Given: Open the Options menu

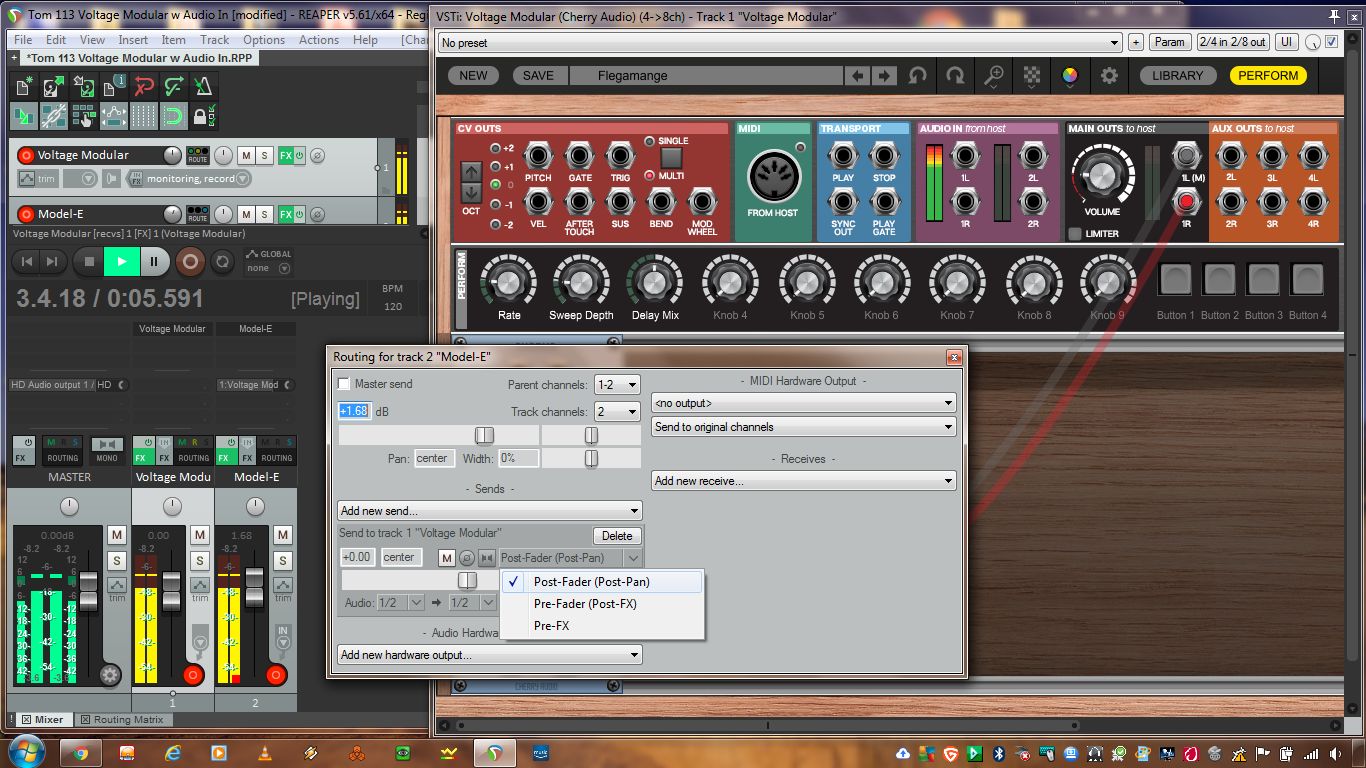Looking at the screenshot, I should click(264, 40).
